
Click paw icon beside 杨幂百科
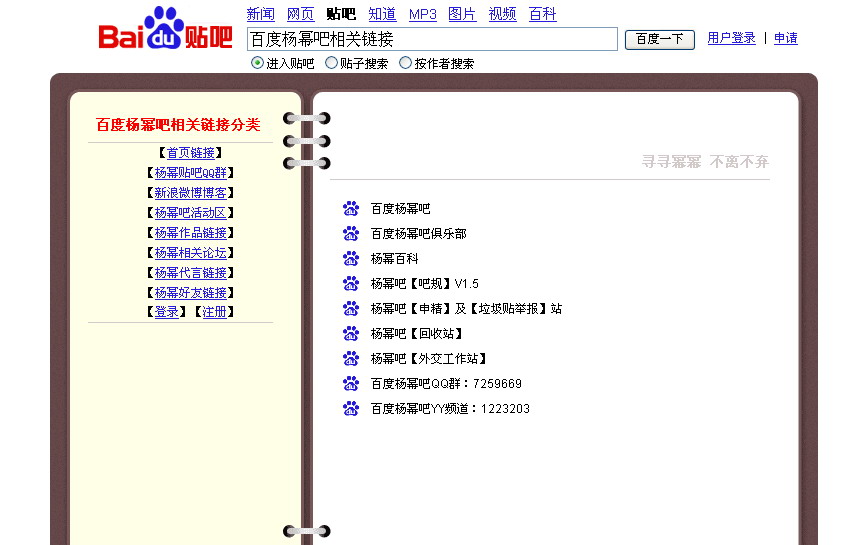(x=351, y=258)
